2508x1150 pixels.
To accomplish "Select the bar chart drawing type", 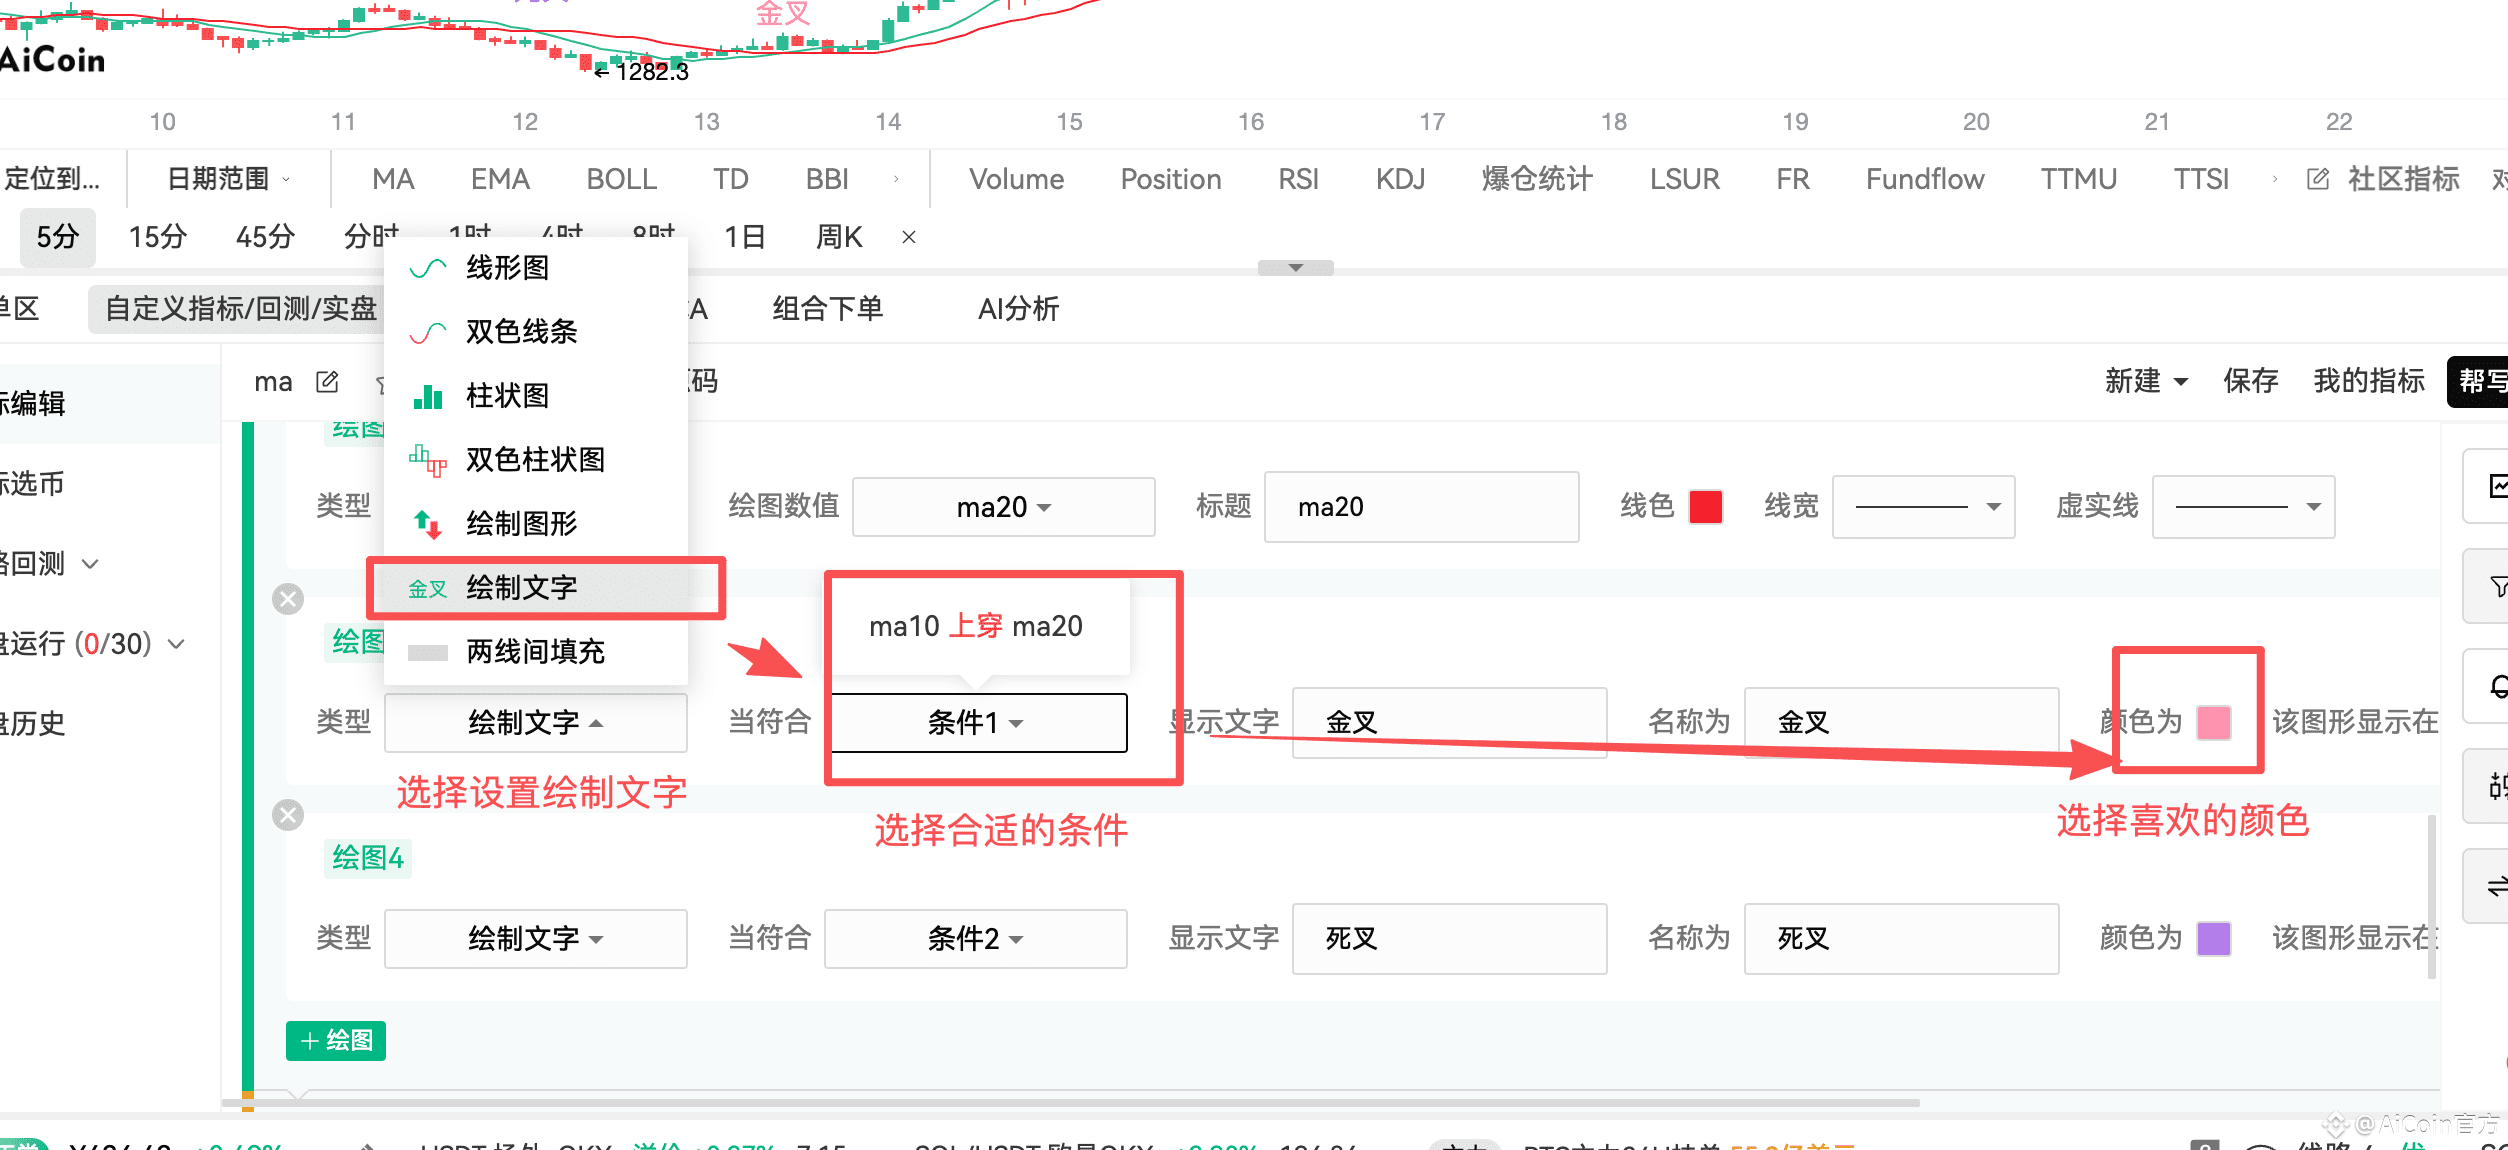I will point(507,396).
